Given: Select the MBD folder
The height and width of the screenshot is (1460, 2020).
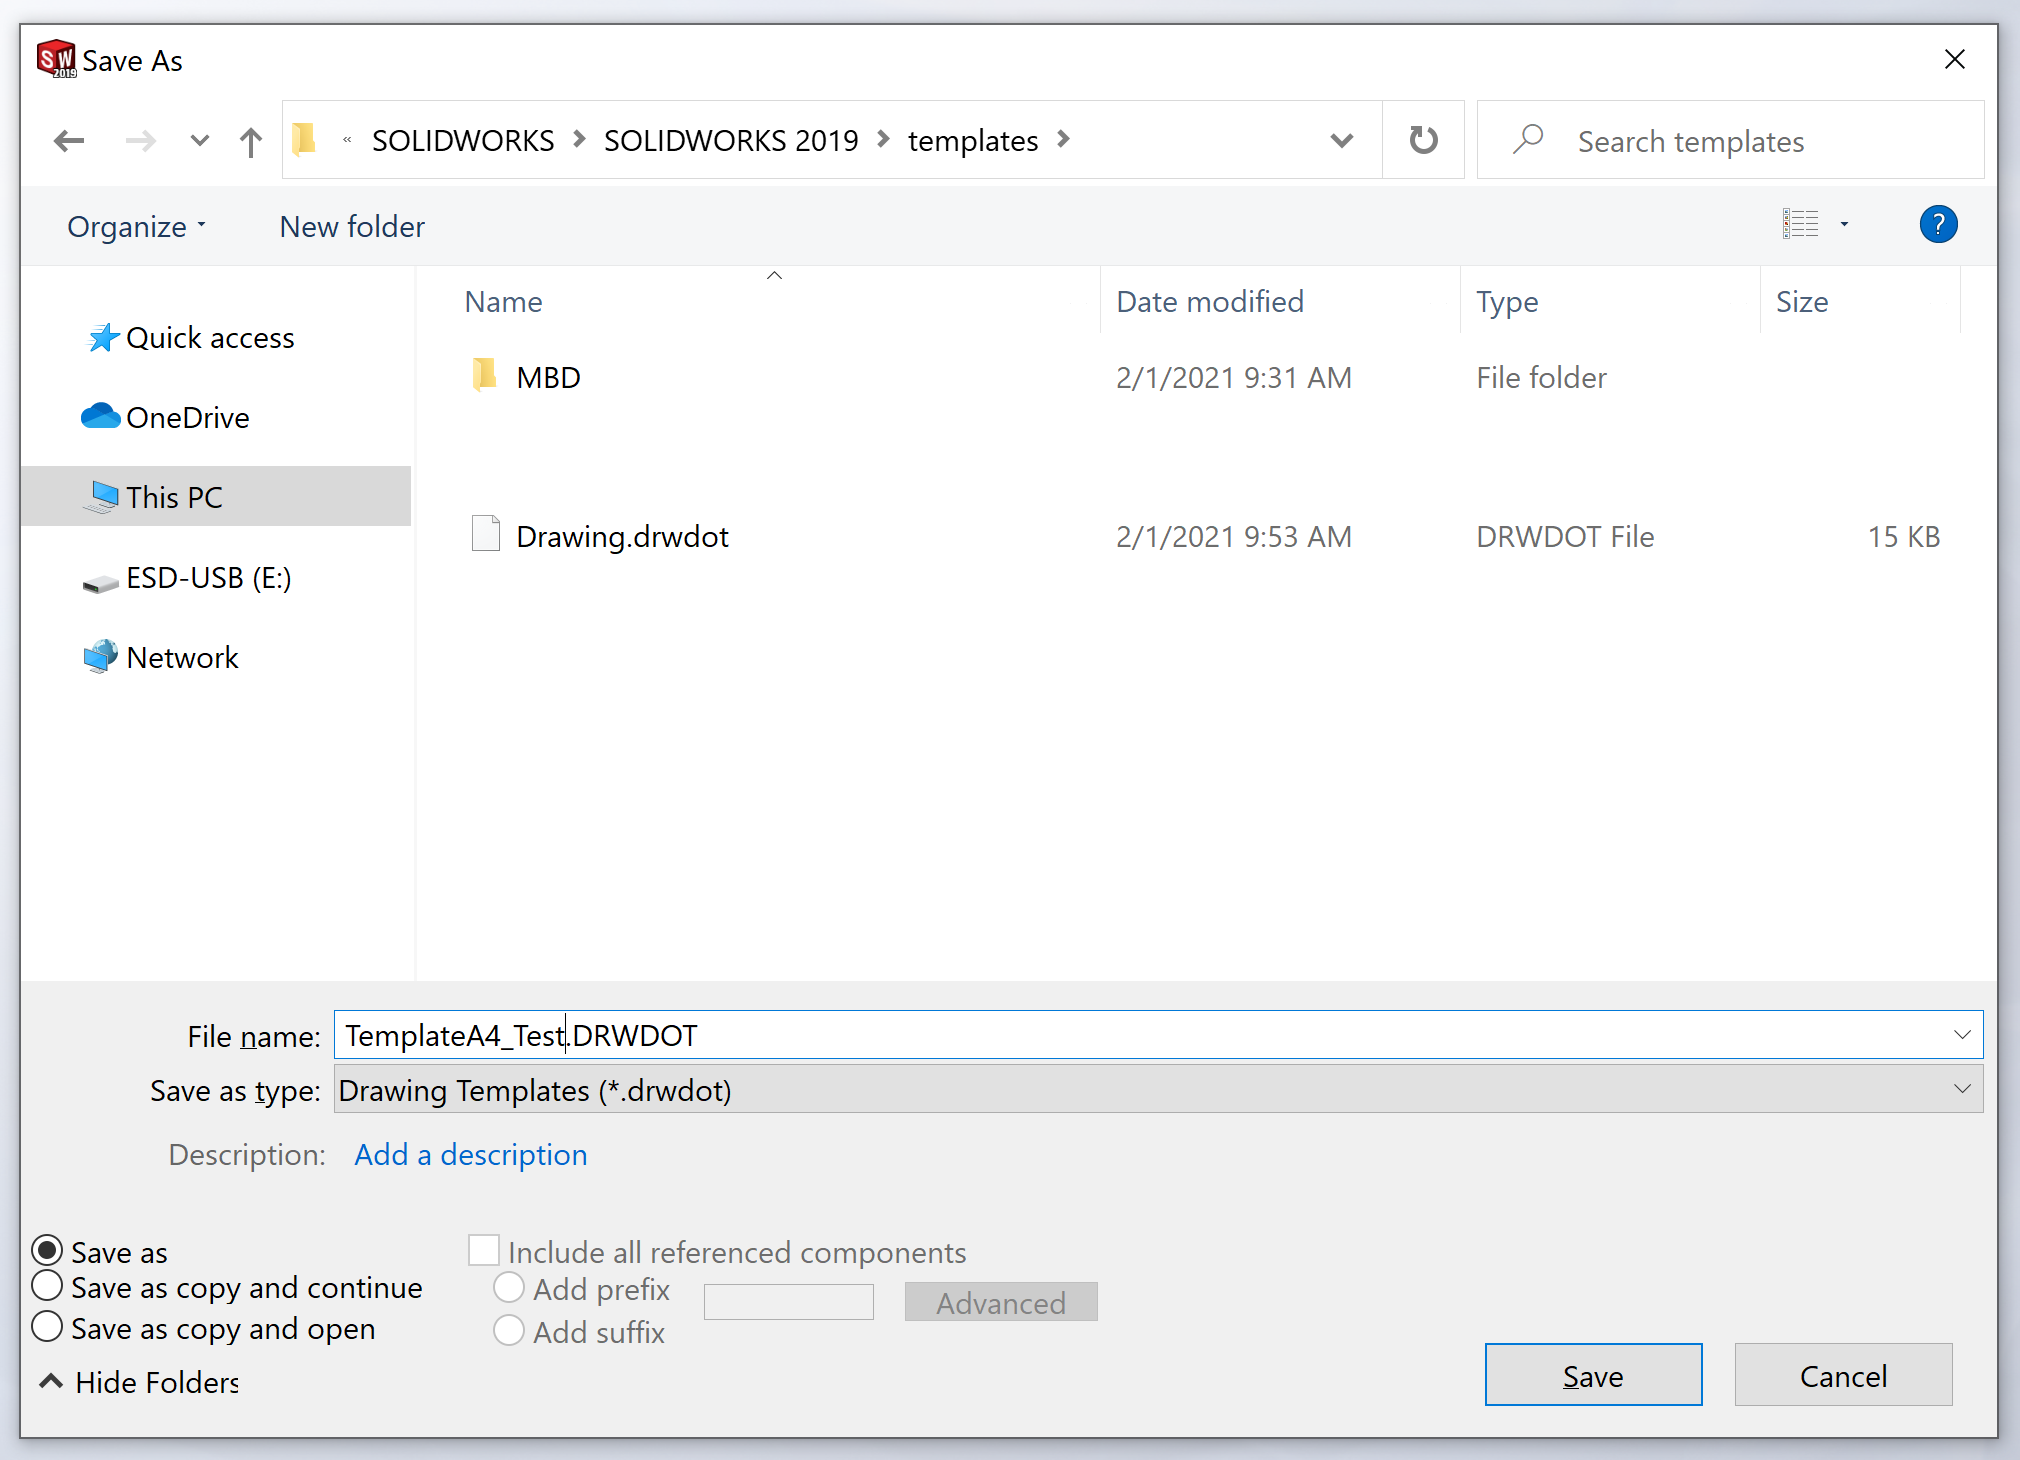Looking at the screenshot, I should [x=548, y=377].
